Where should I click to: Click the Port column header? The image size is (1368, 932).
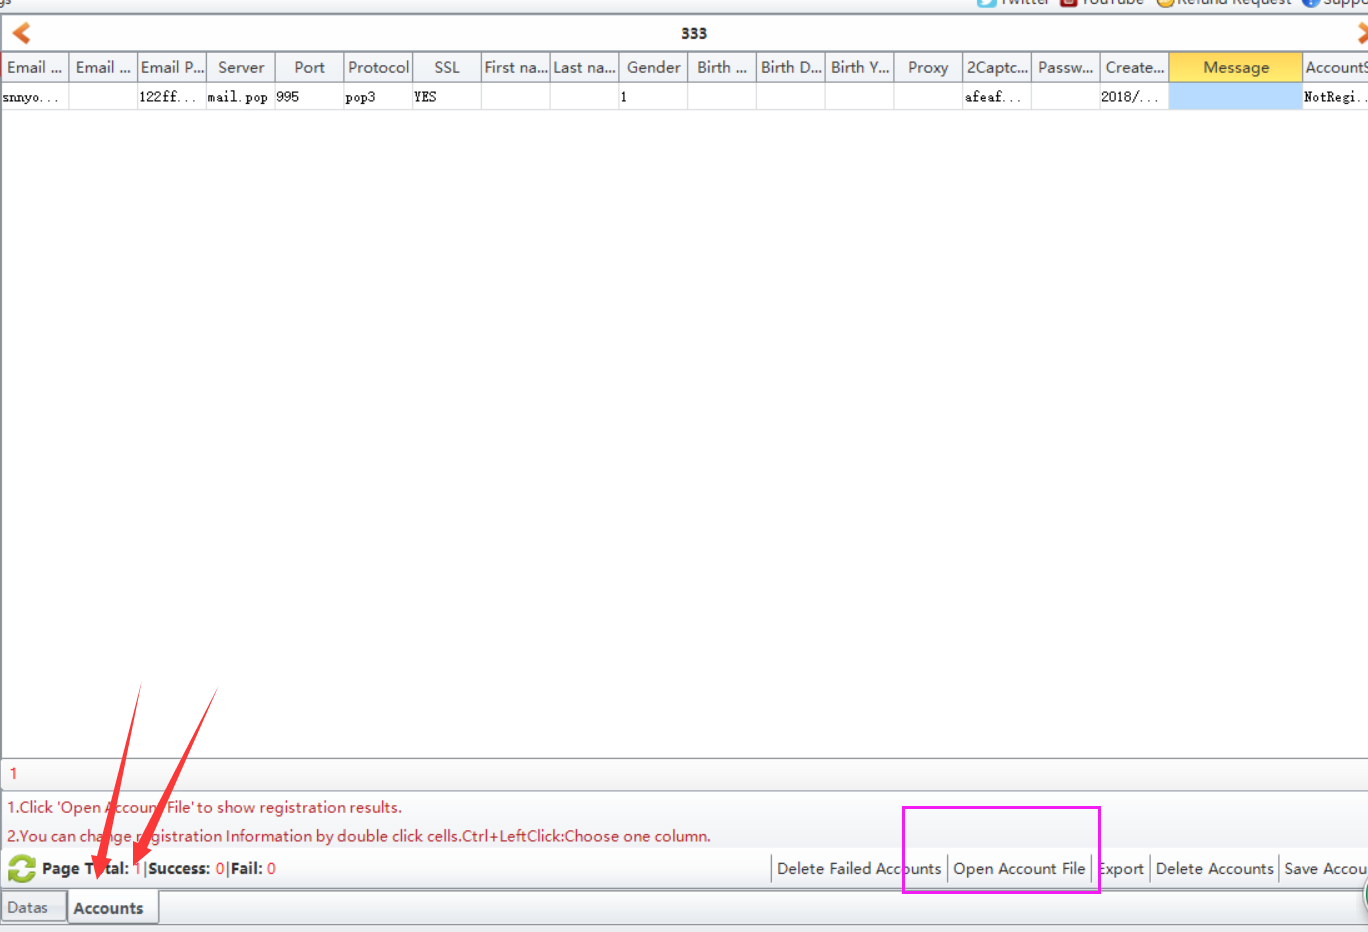pos(309,67)
